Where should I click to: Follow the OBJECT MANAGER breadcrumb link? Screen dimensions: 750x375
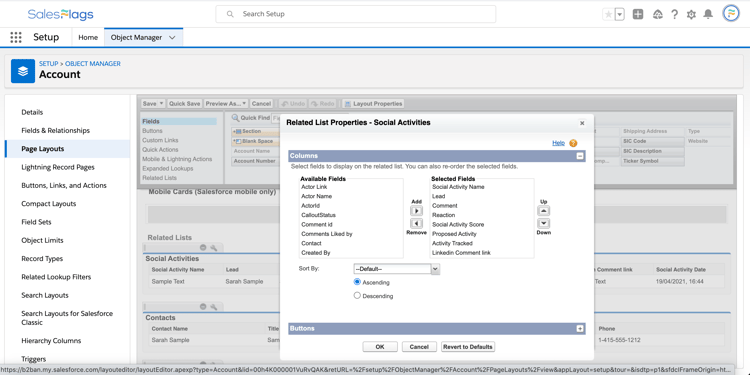[x=93, y=64]
